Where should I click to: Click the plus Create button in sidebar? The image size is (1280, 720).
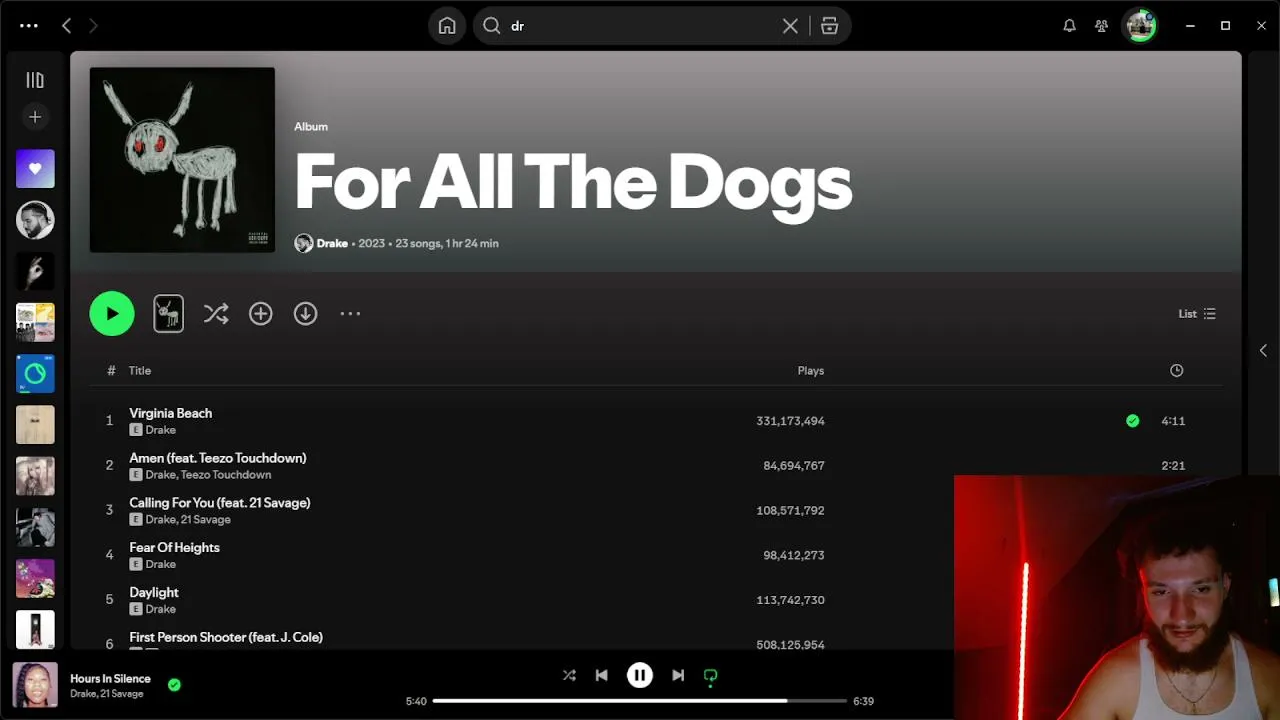[35, 117]
